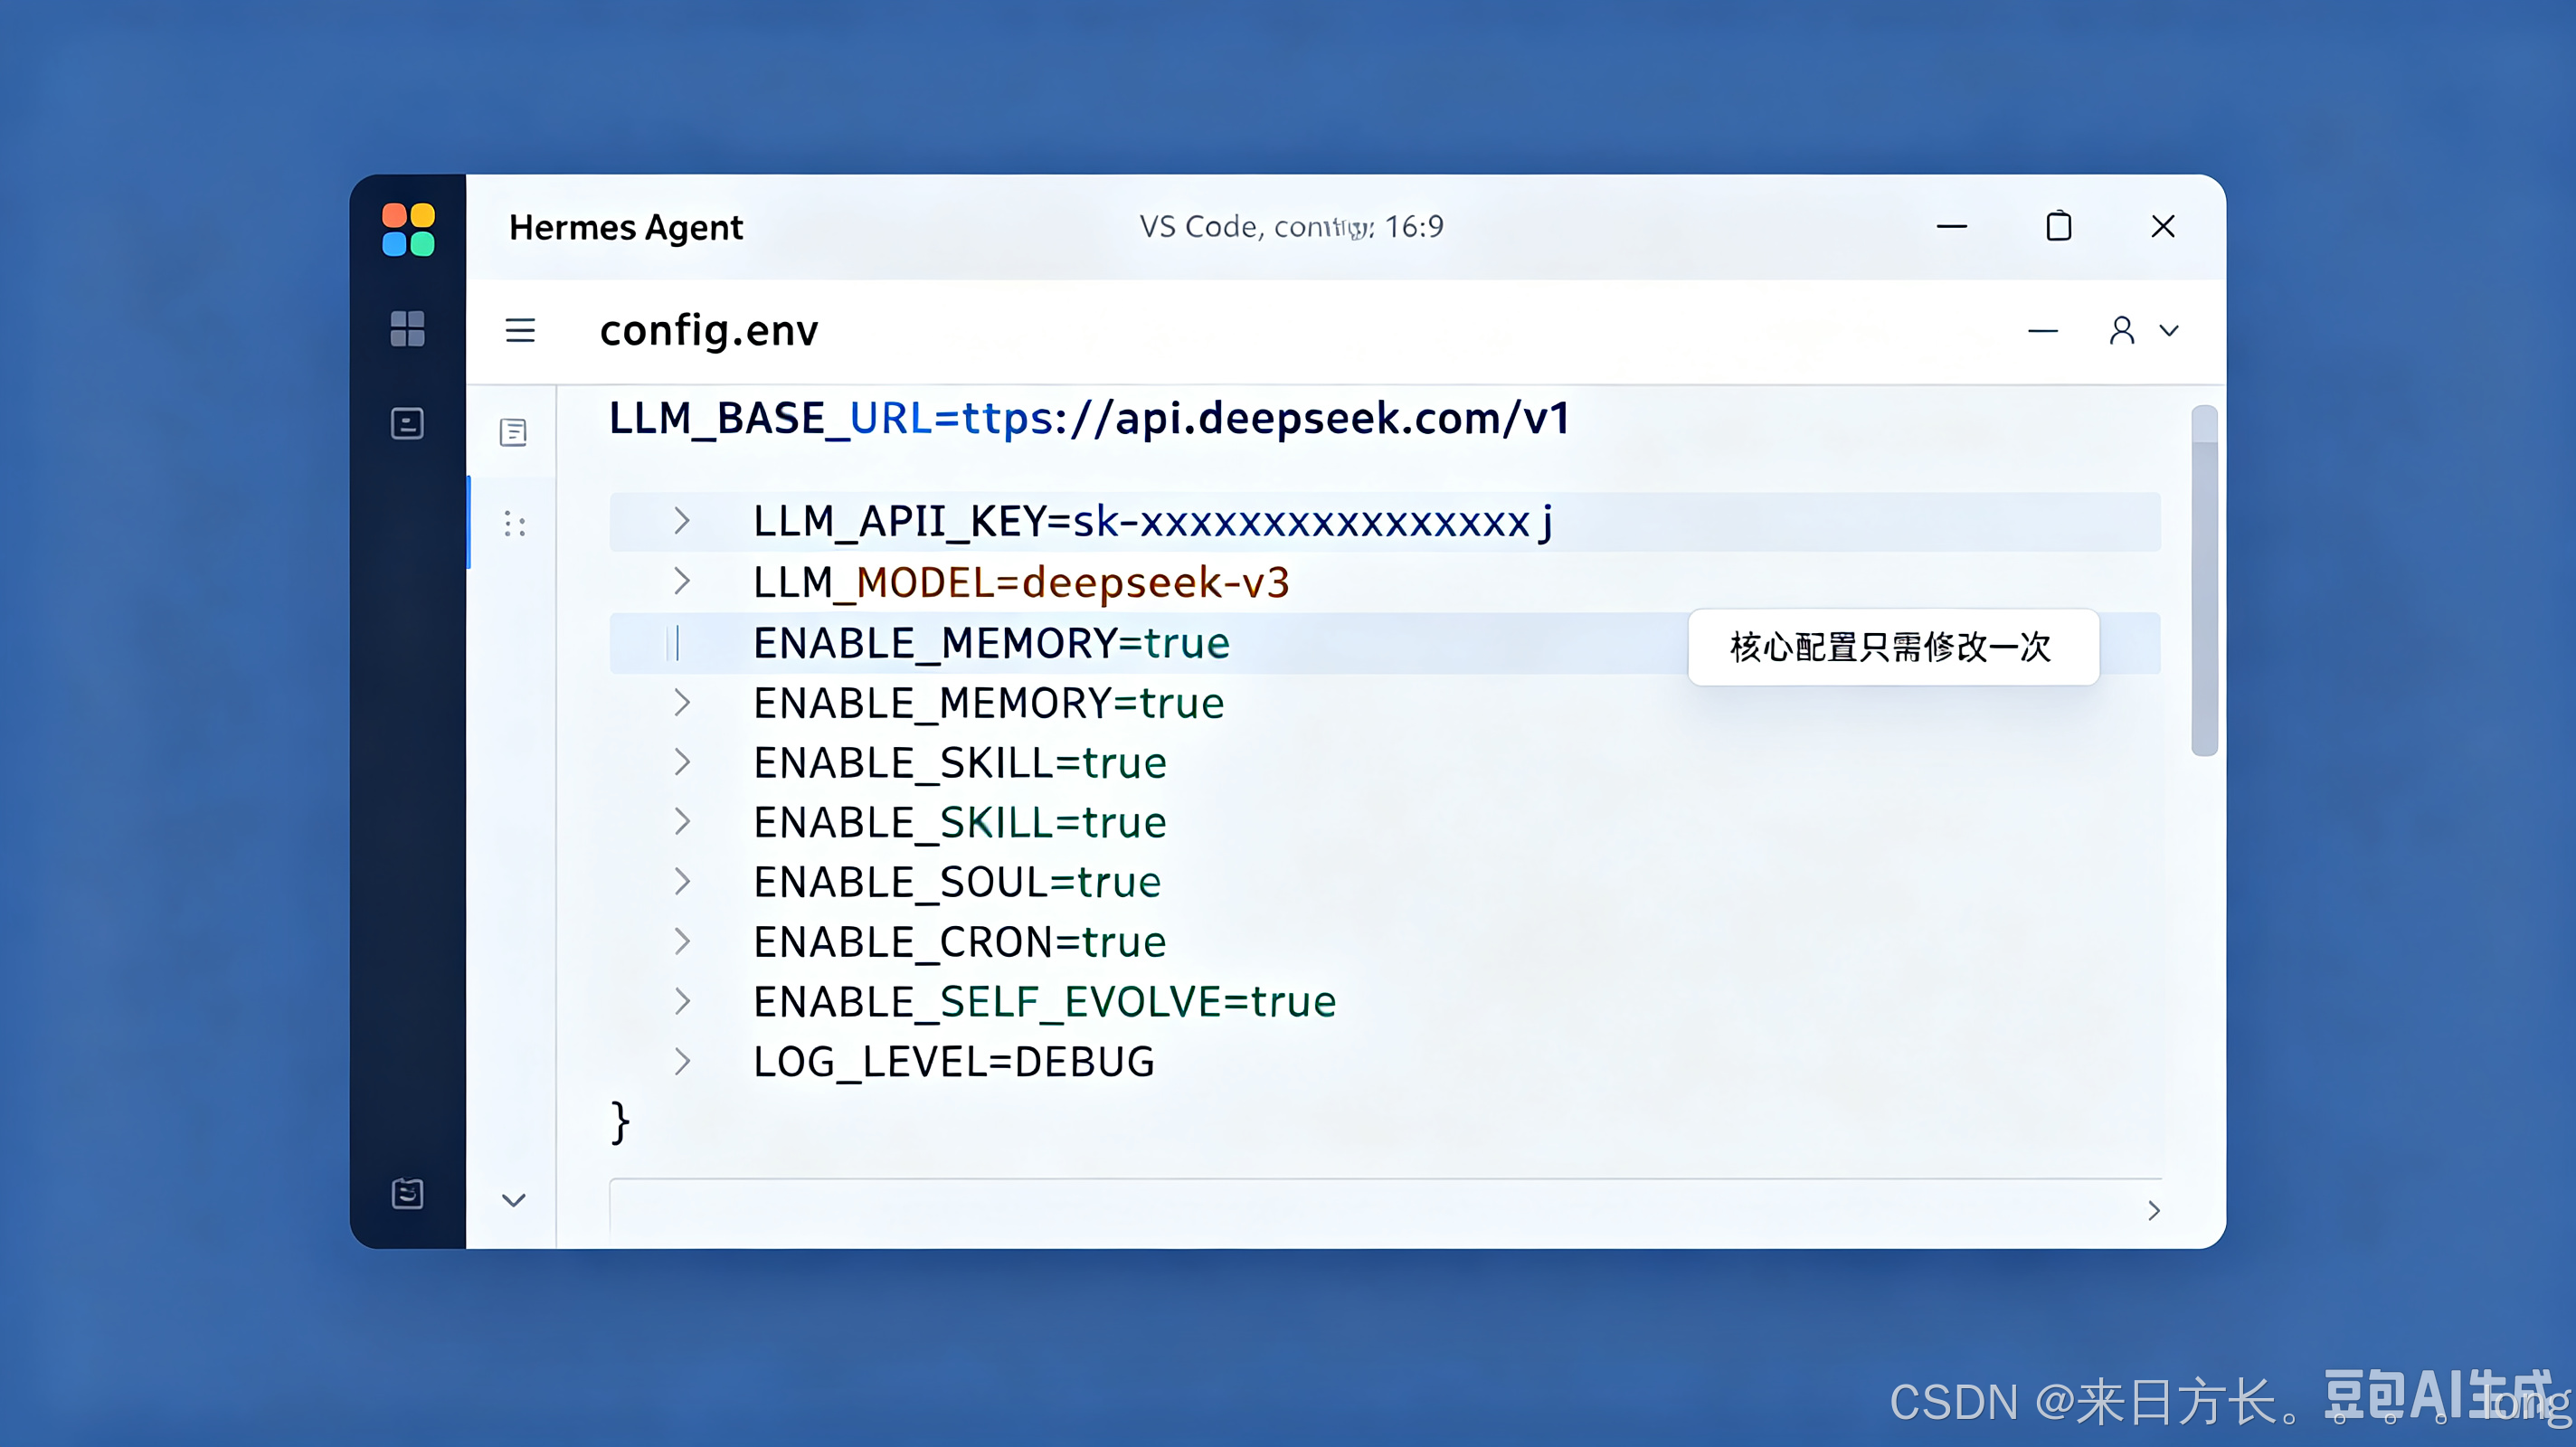The height and width of the screenshot is (1447, 2576).
Task: Select the config.env file title
Action: (709, 331)
